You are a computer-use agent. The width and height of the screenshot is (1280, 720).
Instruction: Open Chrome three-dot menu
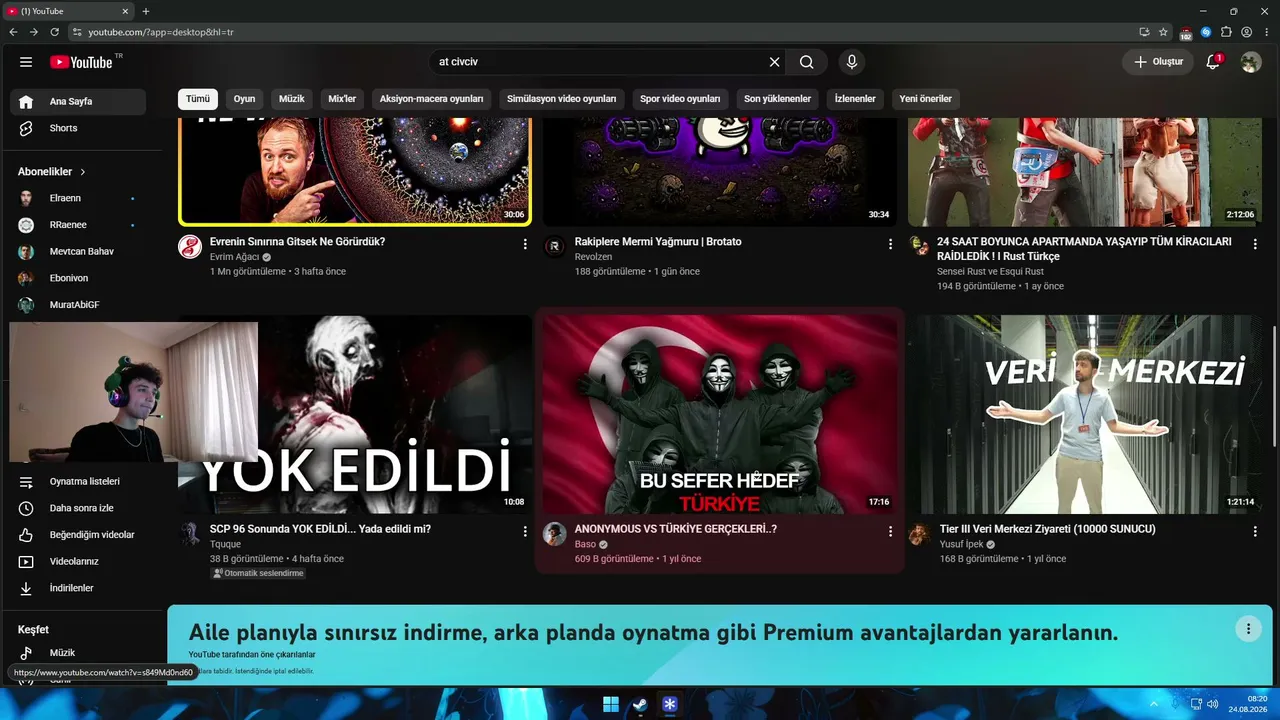pos(1267,32)
